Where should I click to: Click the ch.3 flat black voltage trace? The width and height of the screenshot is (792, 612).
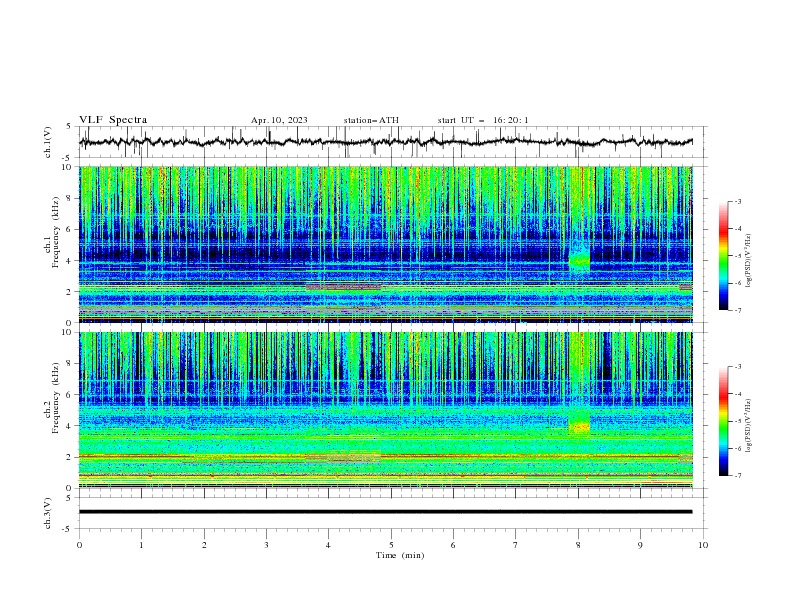(x=385, y=512)
